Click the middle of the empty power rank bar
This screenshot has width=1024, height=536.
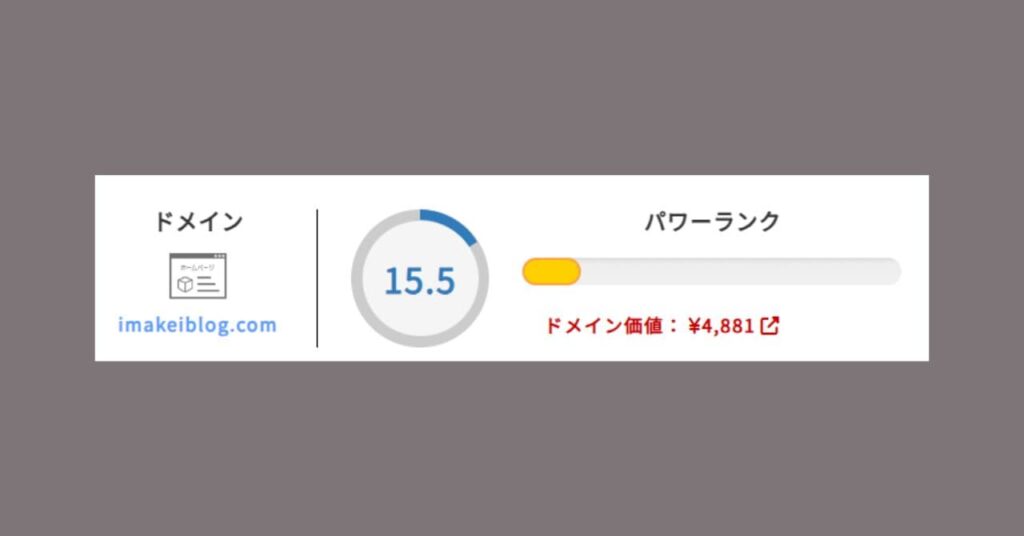[x=740, y=271]
